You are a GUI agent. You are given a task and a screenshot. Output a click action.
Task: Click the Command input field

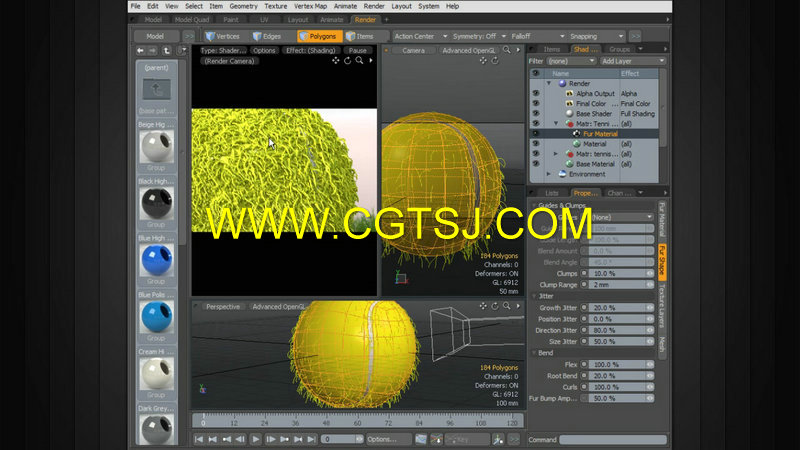coord(613,439)
